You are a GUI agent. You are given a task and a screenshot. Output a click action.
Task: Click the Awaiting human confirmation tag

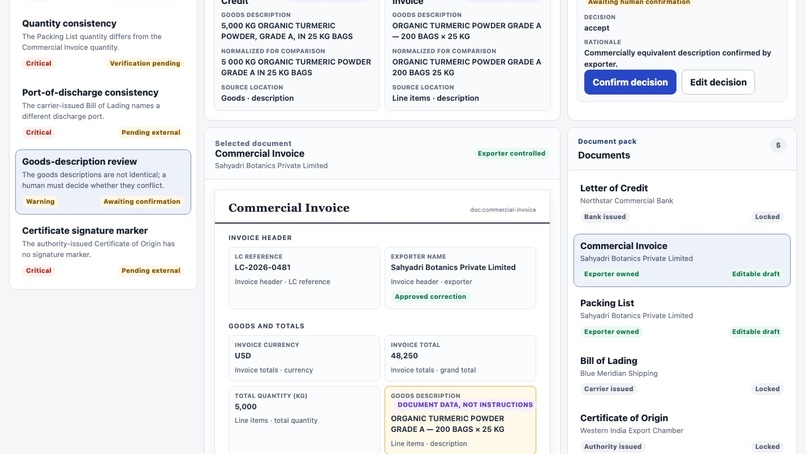(639, 3)
